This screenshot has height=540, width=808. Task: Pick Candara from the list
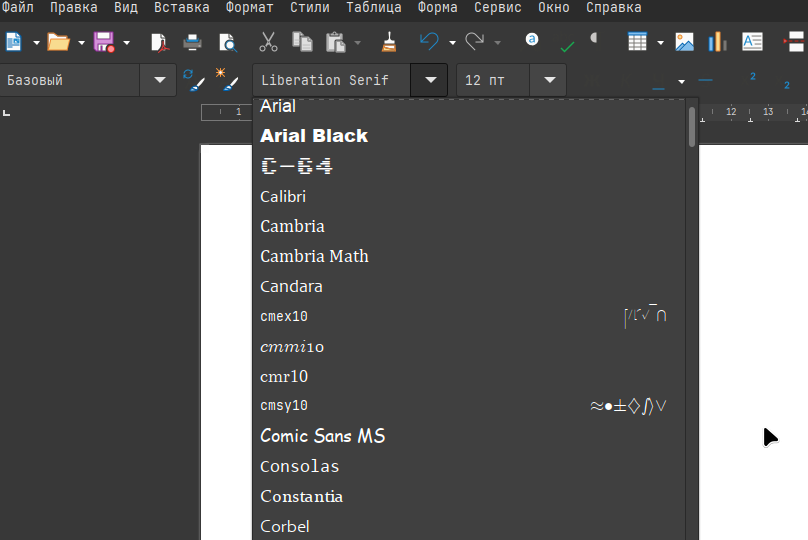pos(470,286)
